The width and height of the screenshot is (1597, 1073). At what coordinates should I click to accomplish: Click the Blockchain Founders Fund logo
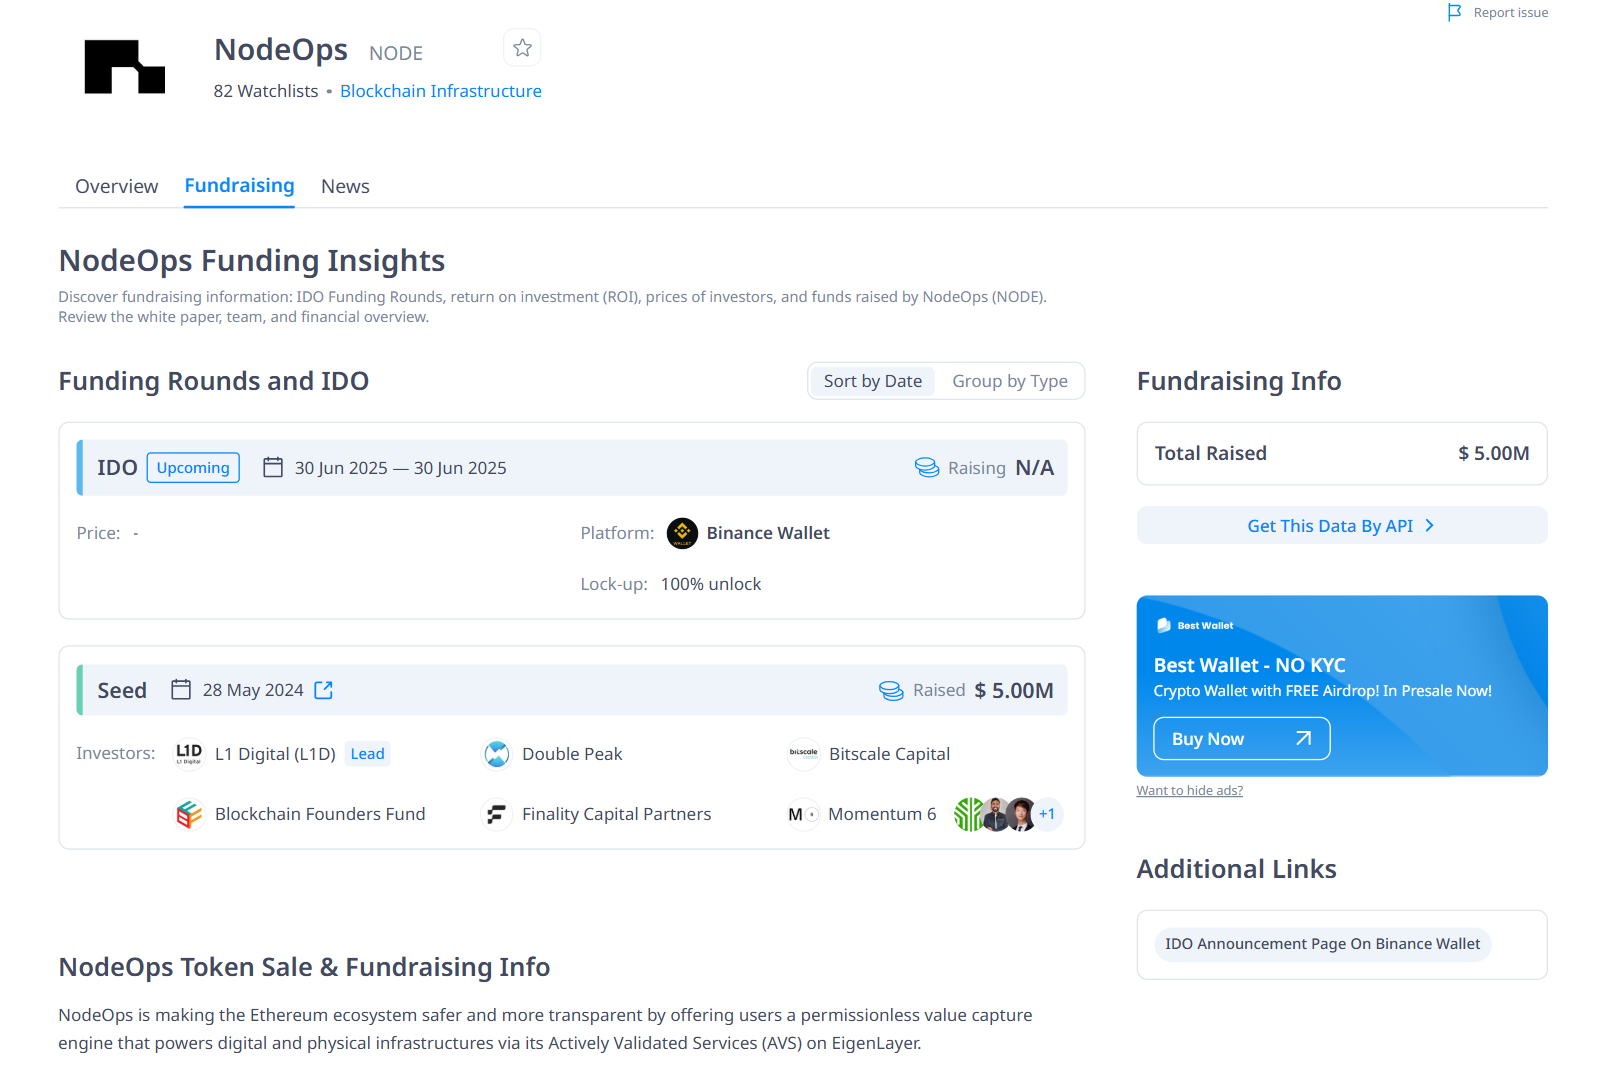click(189, 814)
